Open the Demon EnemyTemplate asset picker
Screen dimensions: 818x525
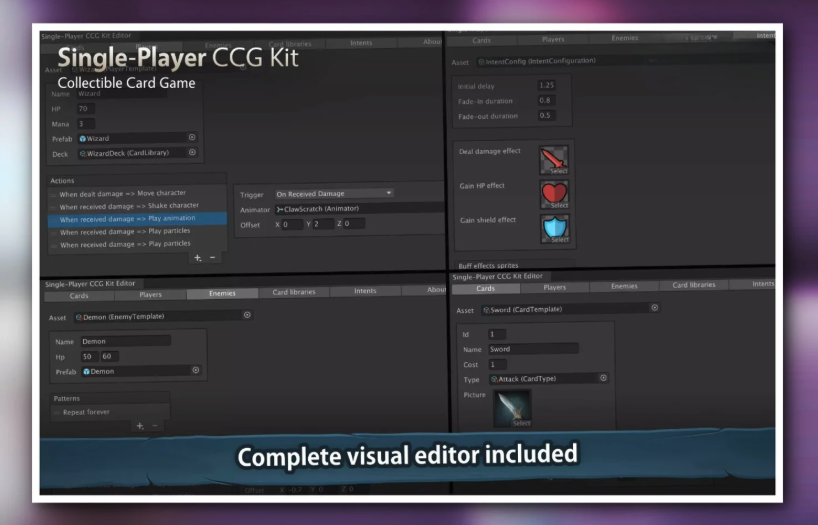pos(247,315)
